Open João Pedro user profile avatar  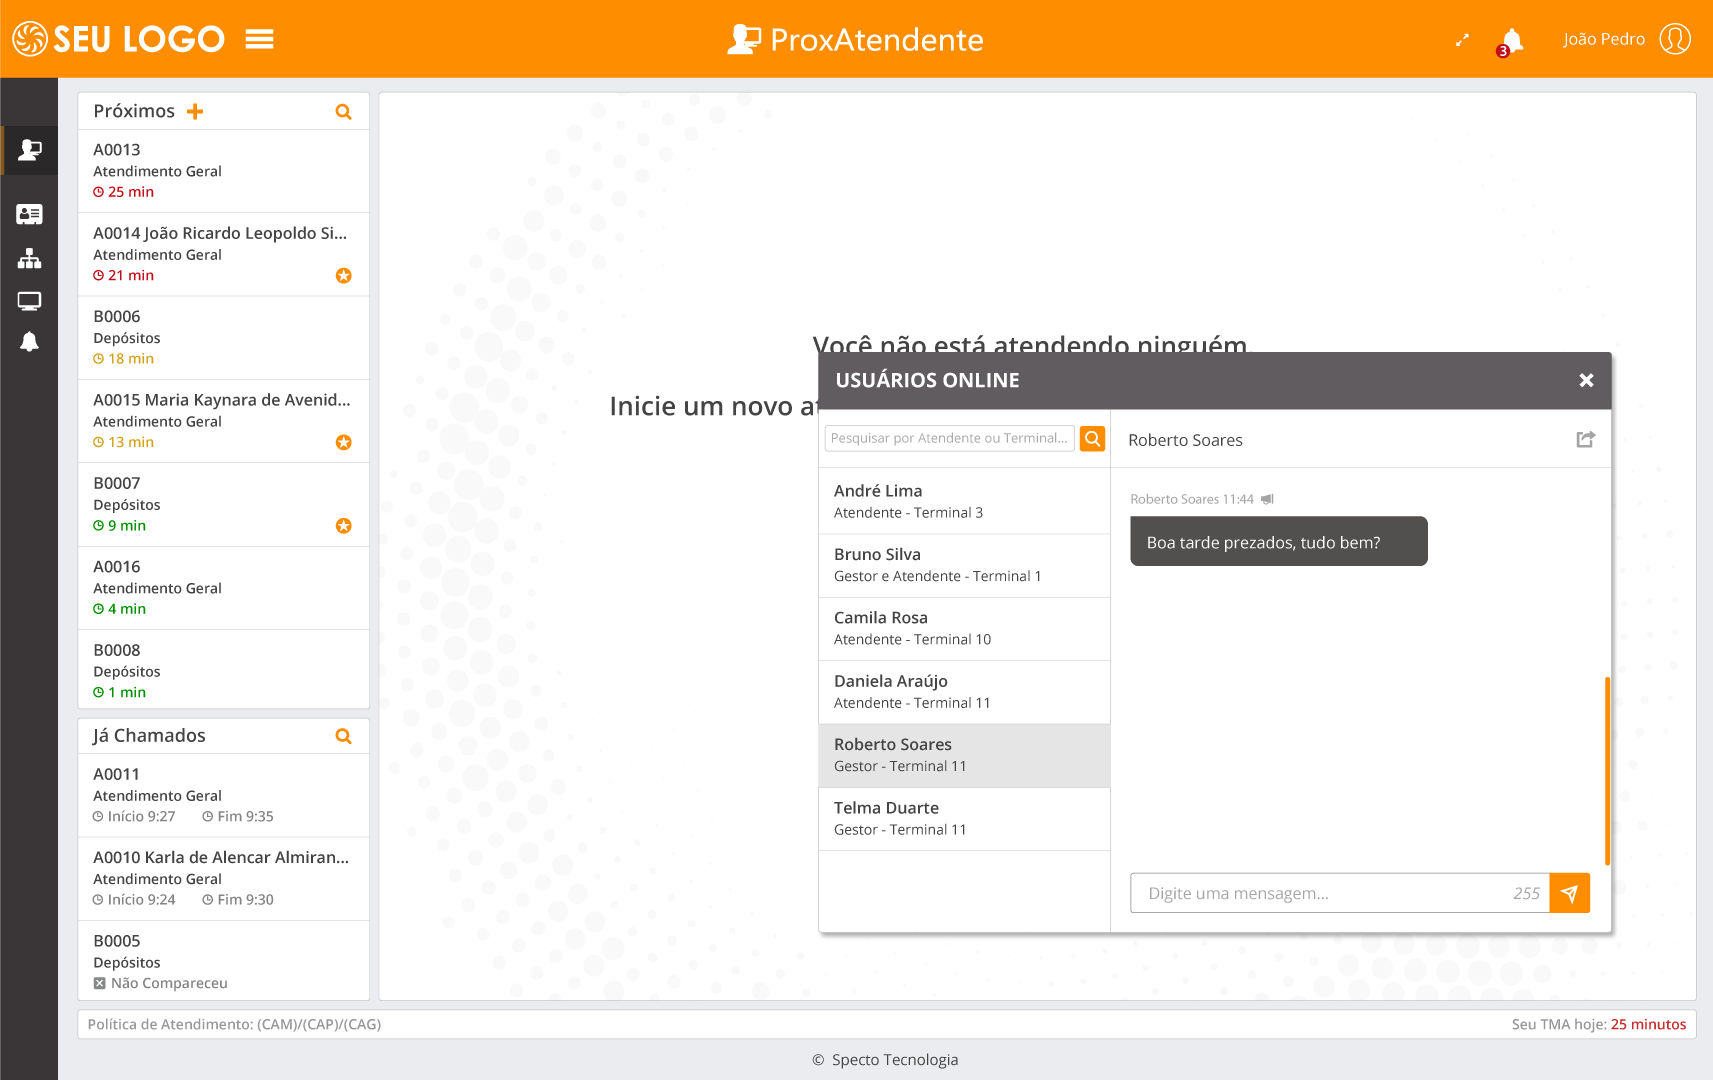(1675, 39)
